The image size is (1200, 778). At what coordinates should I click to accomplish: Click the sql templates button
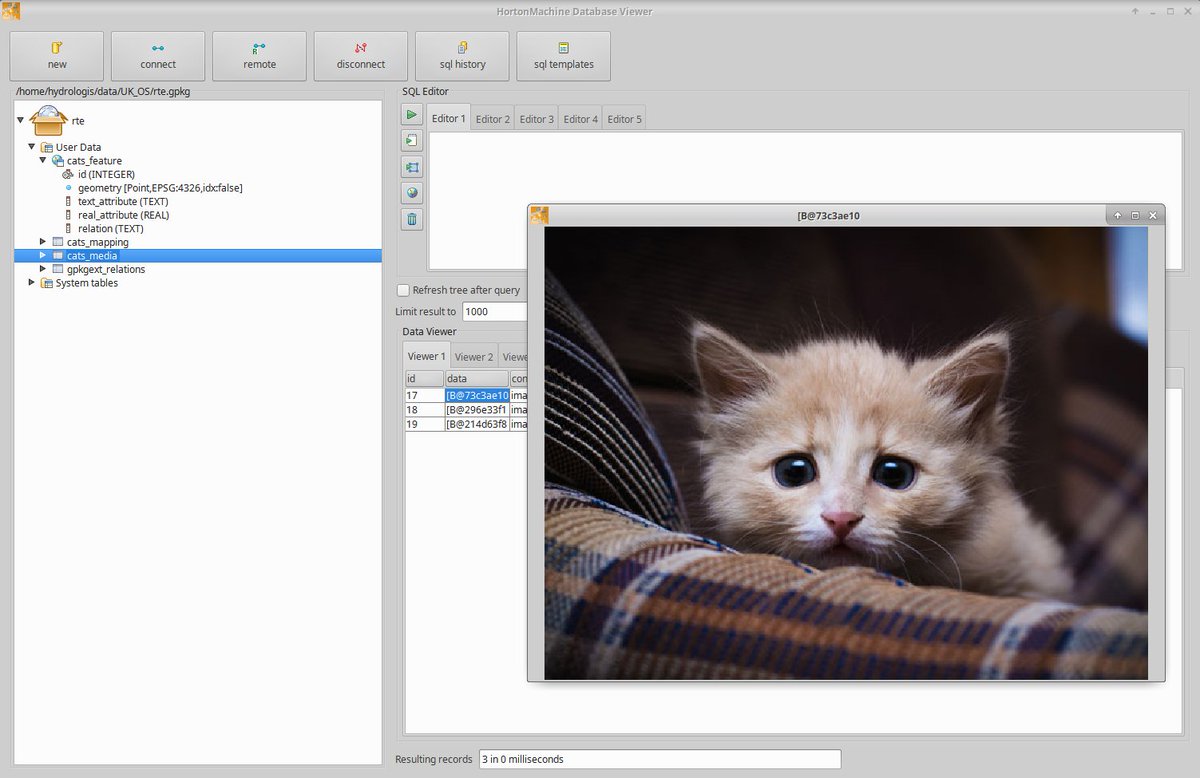coord(563,56)
